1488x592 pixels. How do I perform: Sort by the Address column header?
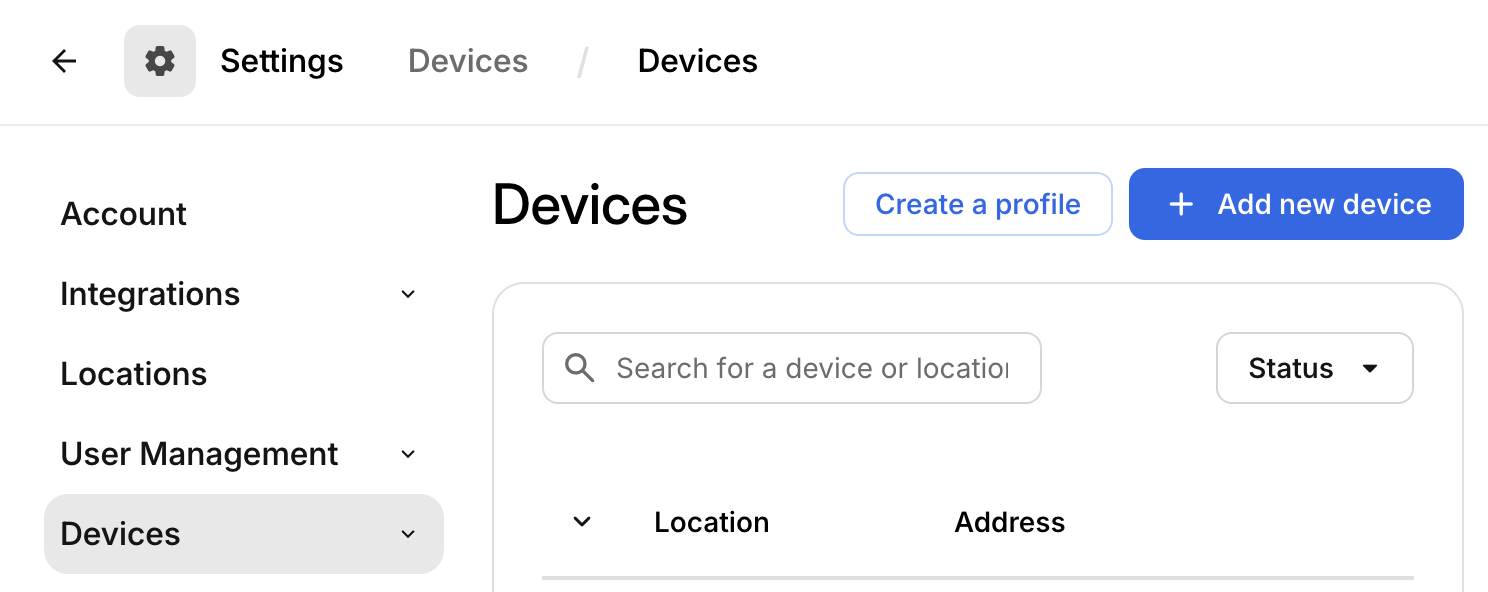1009,522
